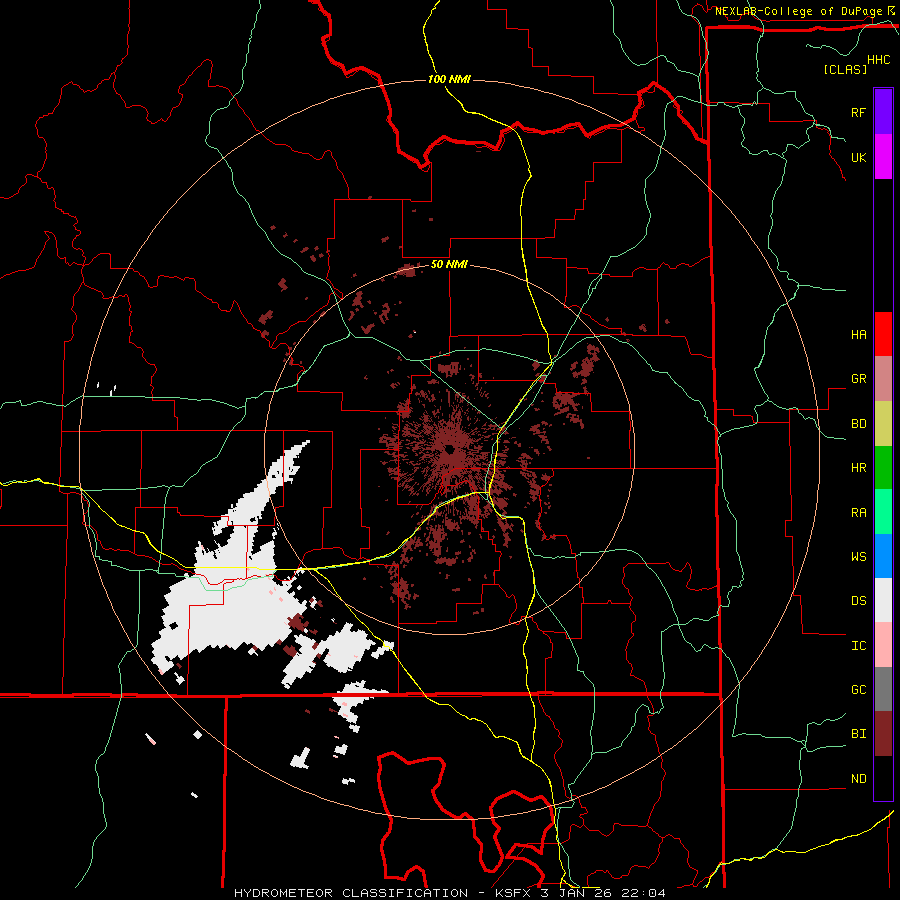Image resolution: width=900 pixels, height=900 pixels.
Task: Click the HA legend label
Action: 858,335
